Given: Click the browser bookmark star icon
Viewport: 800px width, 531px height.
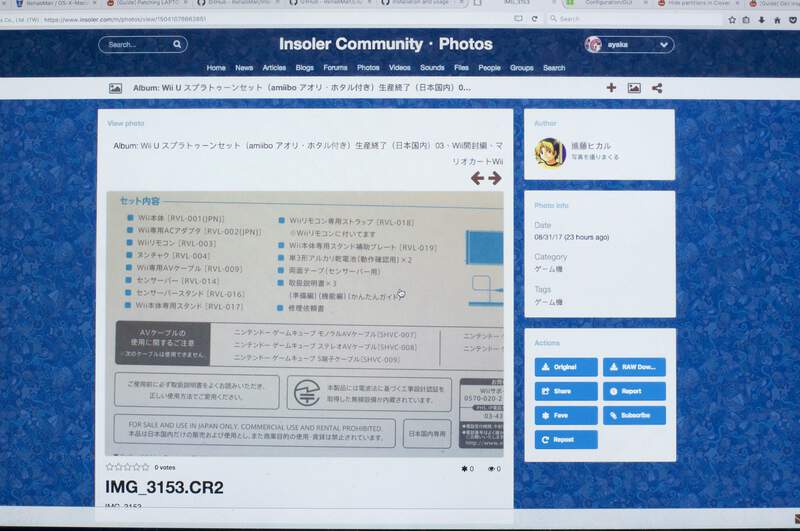Looking at the screenshot, I should click(732, 20).
